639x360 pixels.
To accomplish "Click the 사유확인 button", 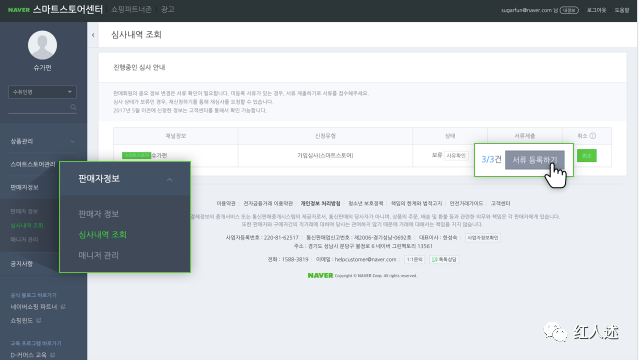I will [x=456, y=155].
